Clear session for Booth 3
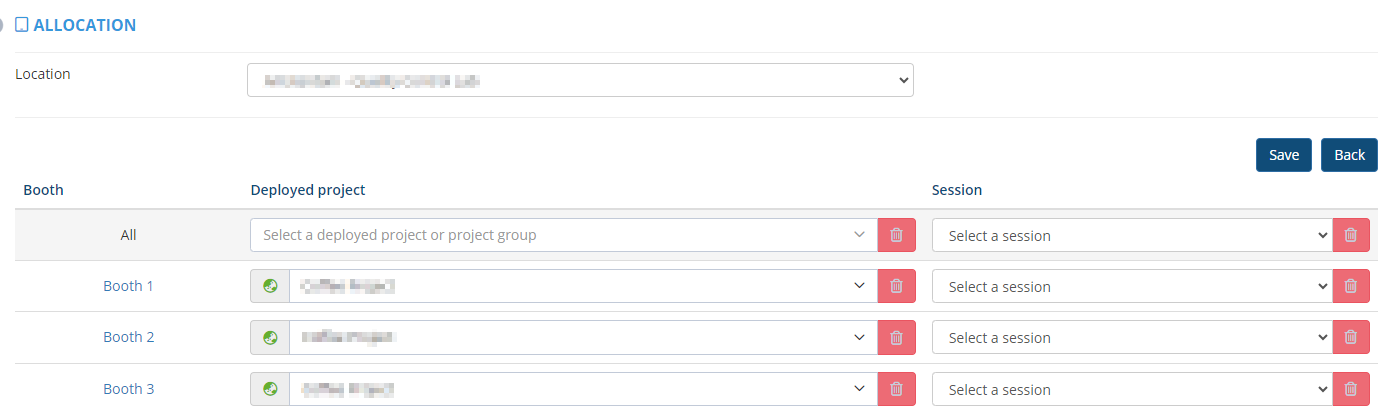The image size is (1381, 413). (1351, 389)
